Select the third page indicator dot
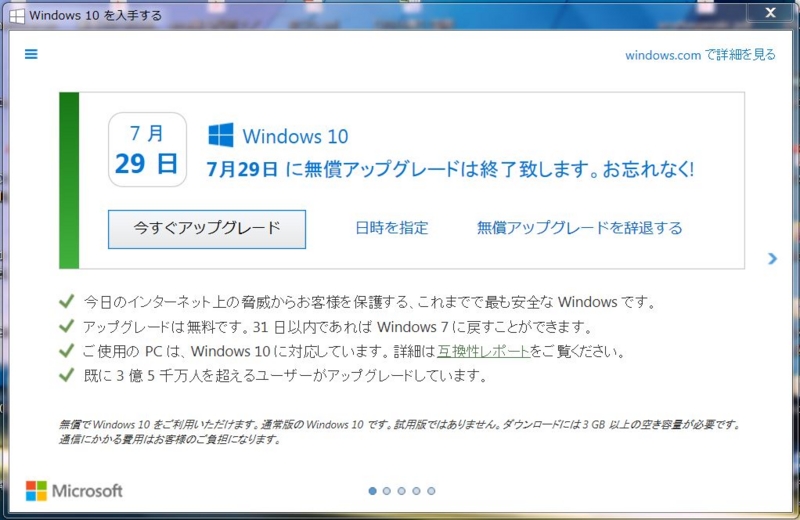The width and height of the screenshot is (800, 520). click(402, 491)
